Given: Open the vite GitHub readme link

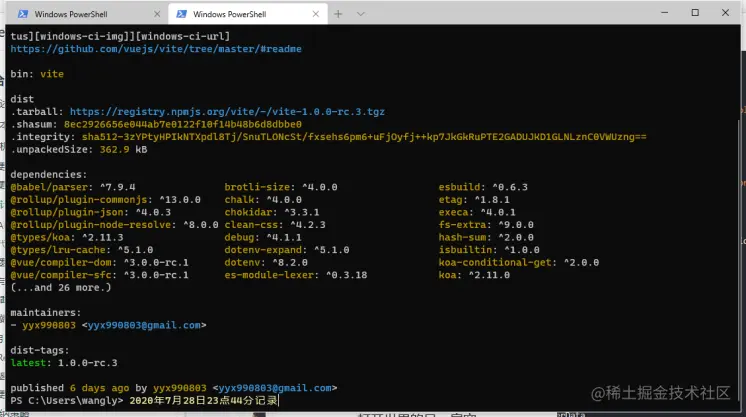Looking at the screenshot, I should point(156,49).
